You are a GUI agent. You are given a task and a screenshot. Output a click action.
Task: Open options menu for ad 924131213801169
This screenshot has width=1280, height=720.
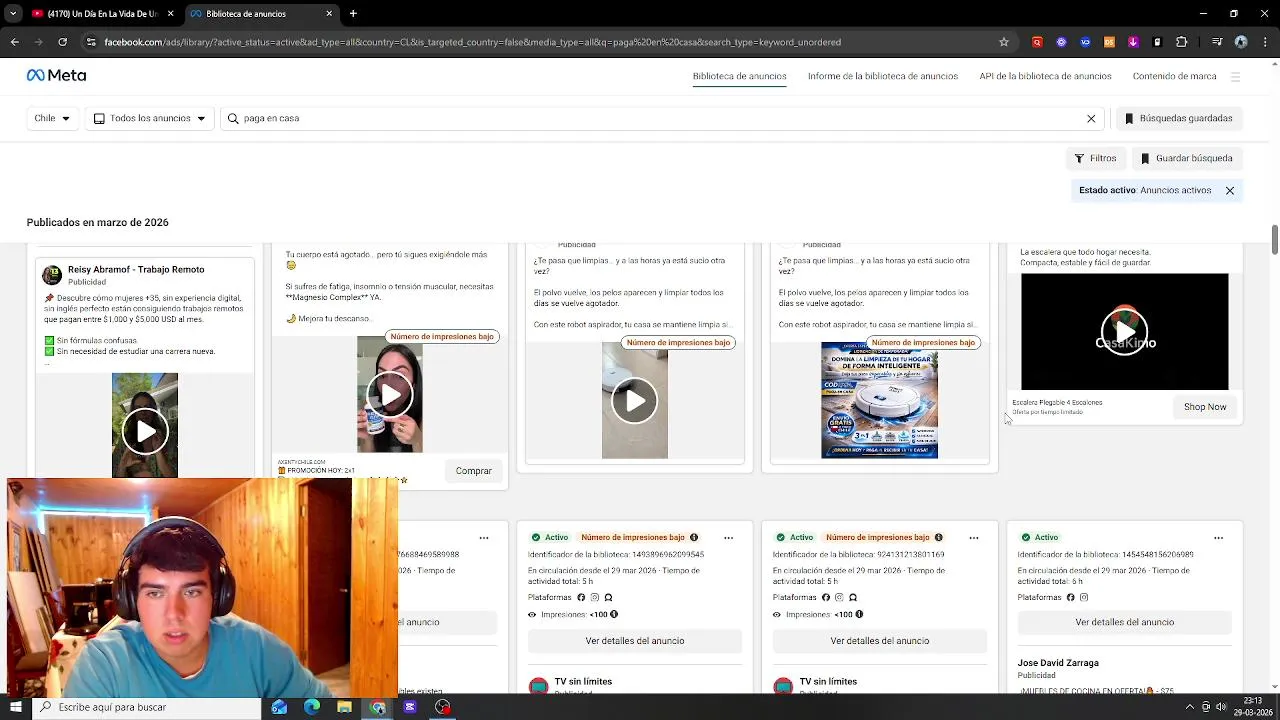(x=974, y=537)
